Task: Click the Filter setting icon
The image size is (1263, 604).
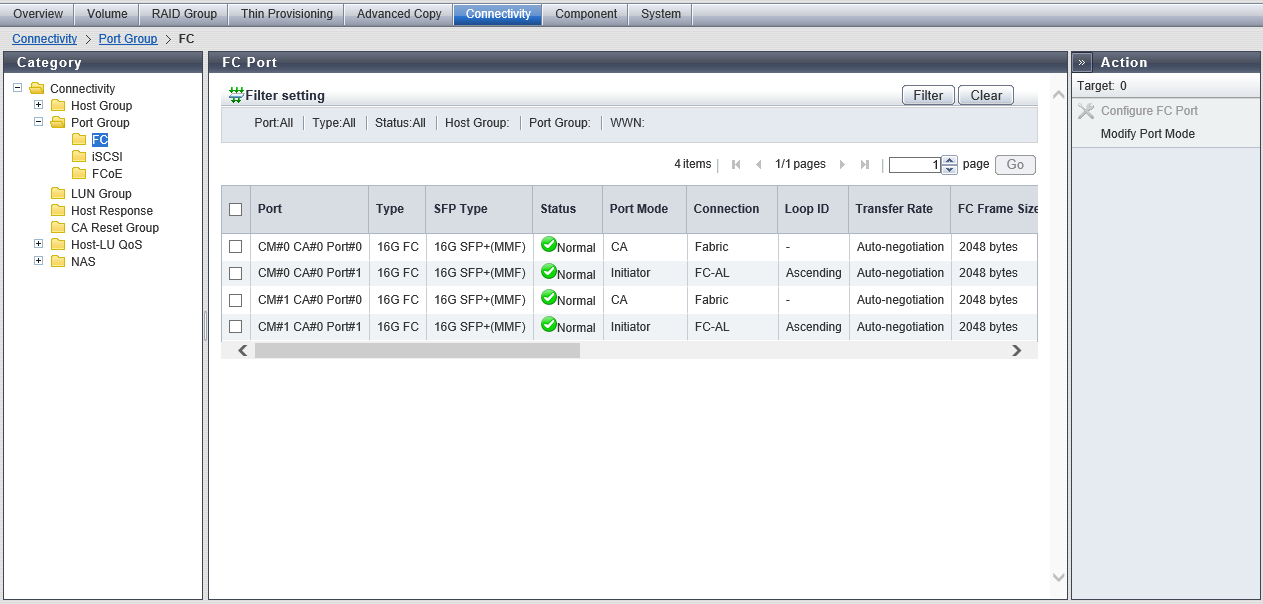Action: [x=236, y=95]
